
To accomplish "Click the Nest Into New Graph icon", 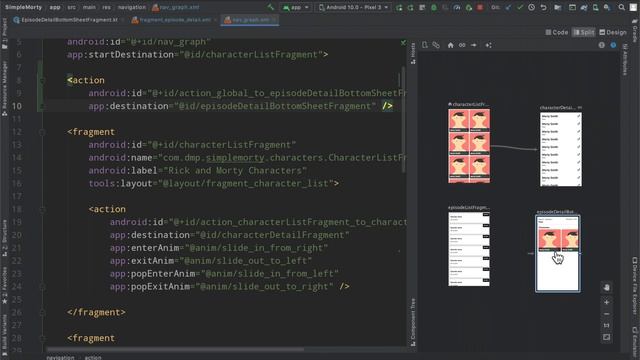I will (x=436, y=45).
